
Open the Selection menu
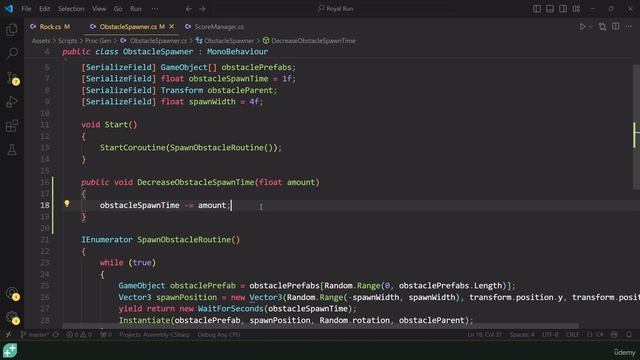point(71,9)
